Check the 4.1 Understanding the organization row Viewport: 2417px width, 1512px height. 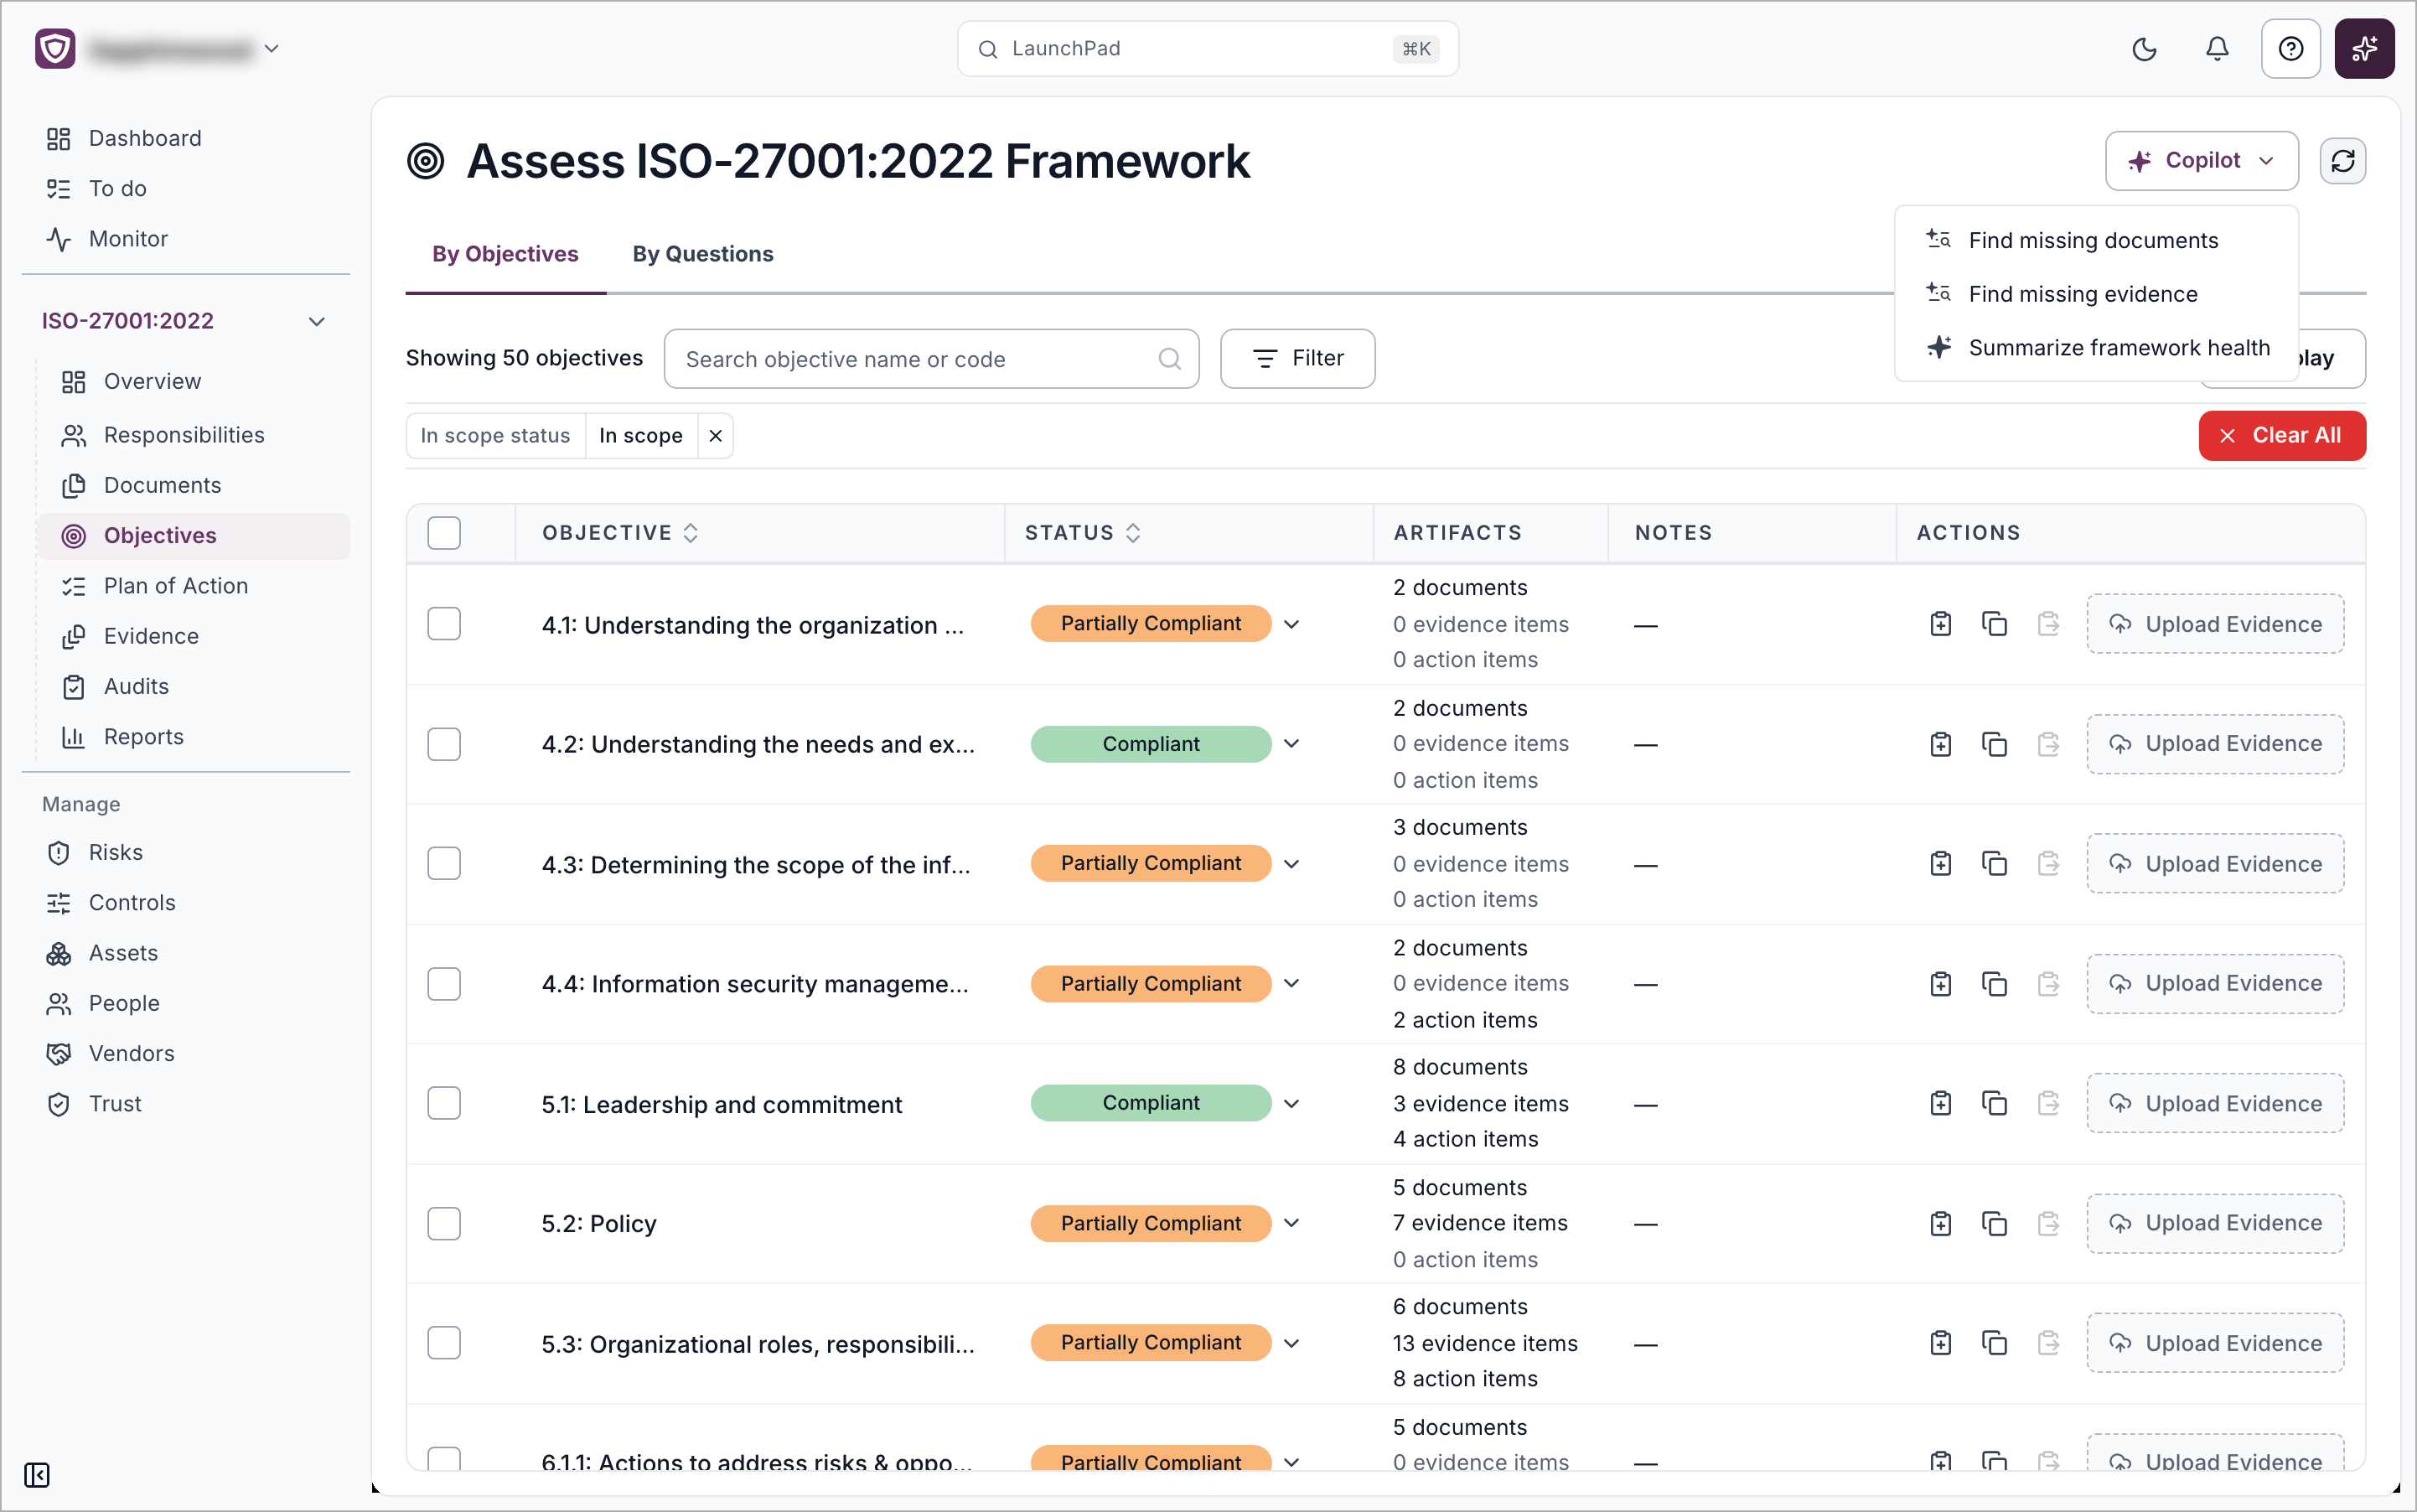pos(444,624)
